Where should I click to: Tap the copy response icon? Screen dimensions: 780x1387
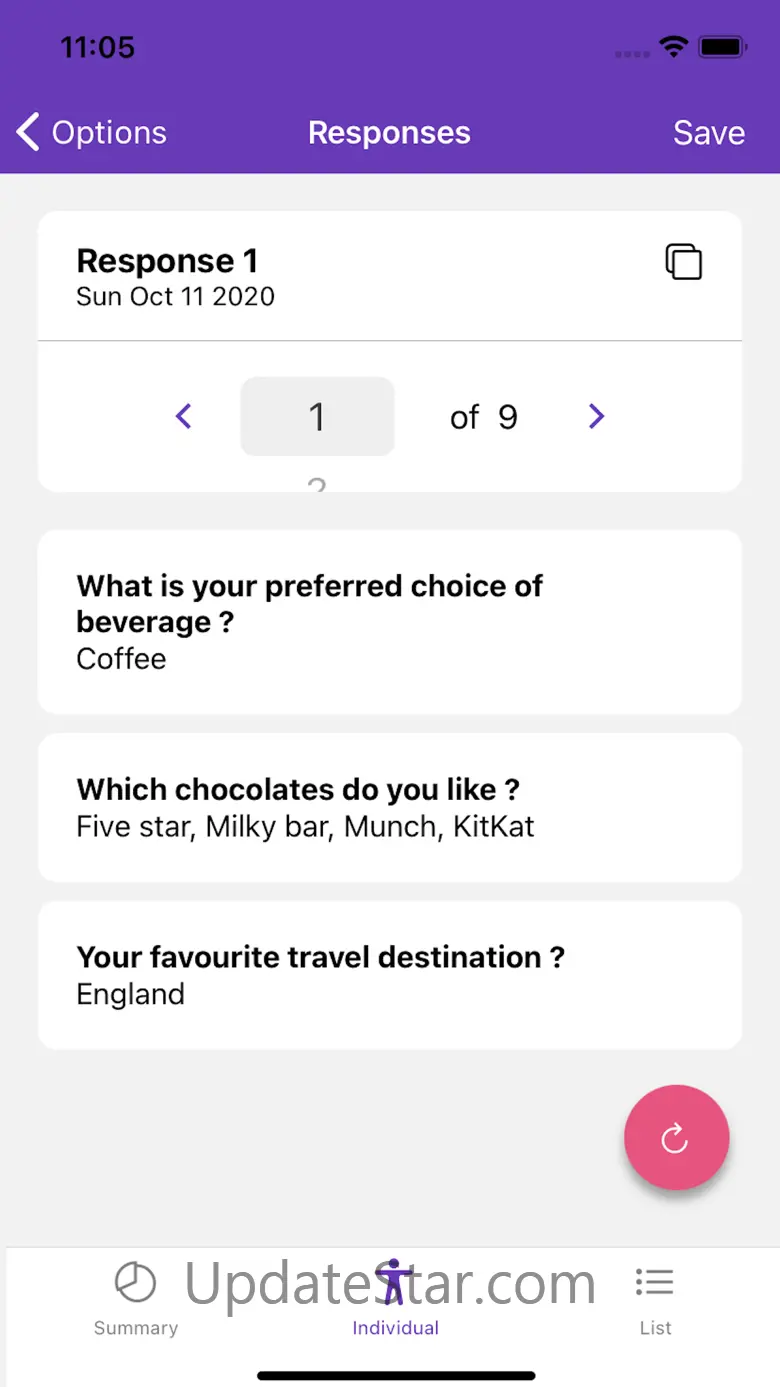[x=684, y=262]
